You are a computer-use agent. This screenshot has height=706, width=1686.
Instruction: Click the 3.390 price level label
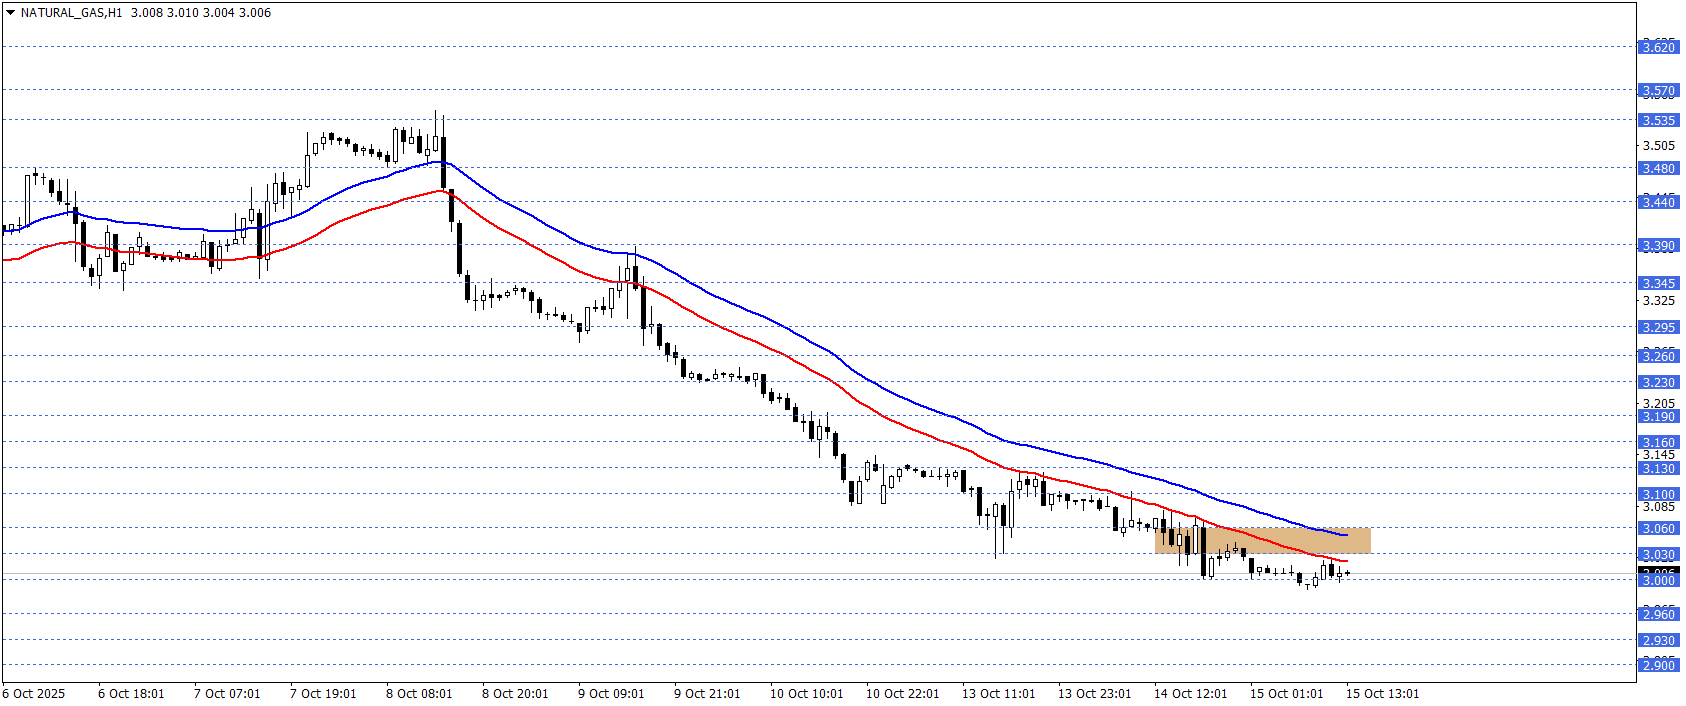pyautogui.click(x=1659, y=246)
